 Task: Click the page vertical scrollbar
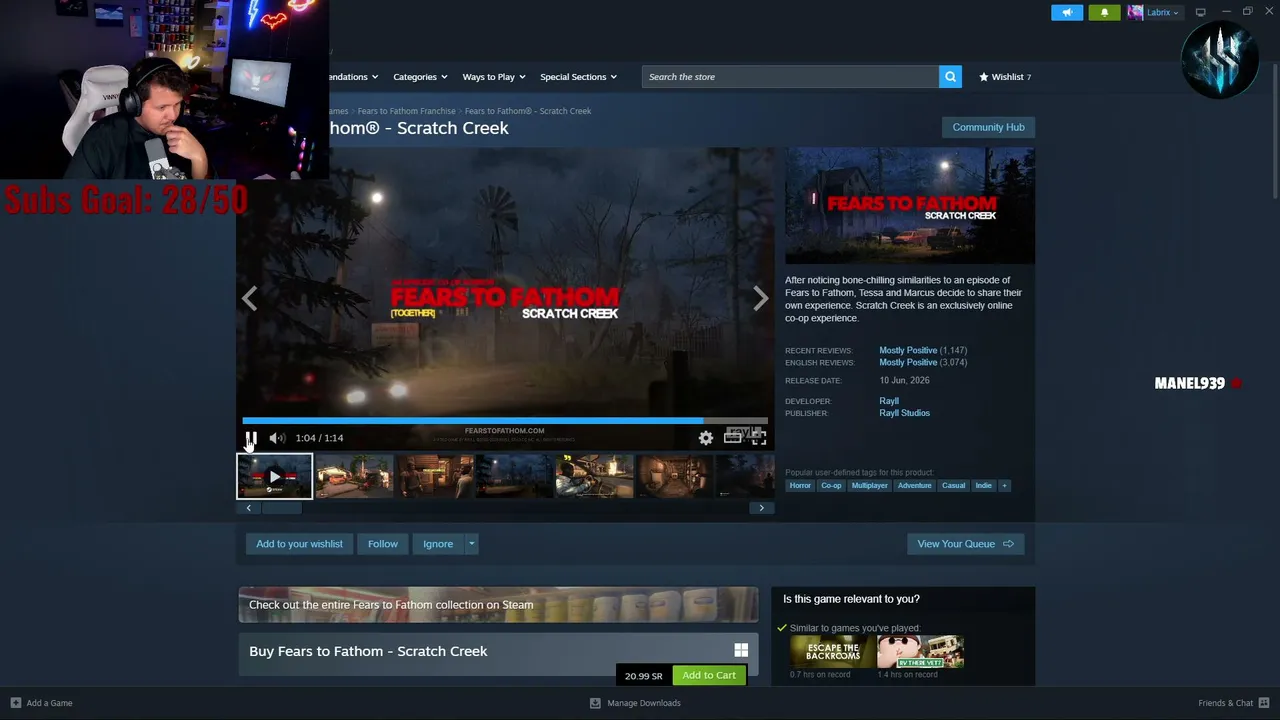click(x=1274, y=130)
